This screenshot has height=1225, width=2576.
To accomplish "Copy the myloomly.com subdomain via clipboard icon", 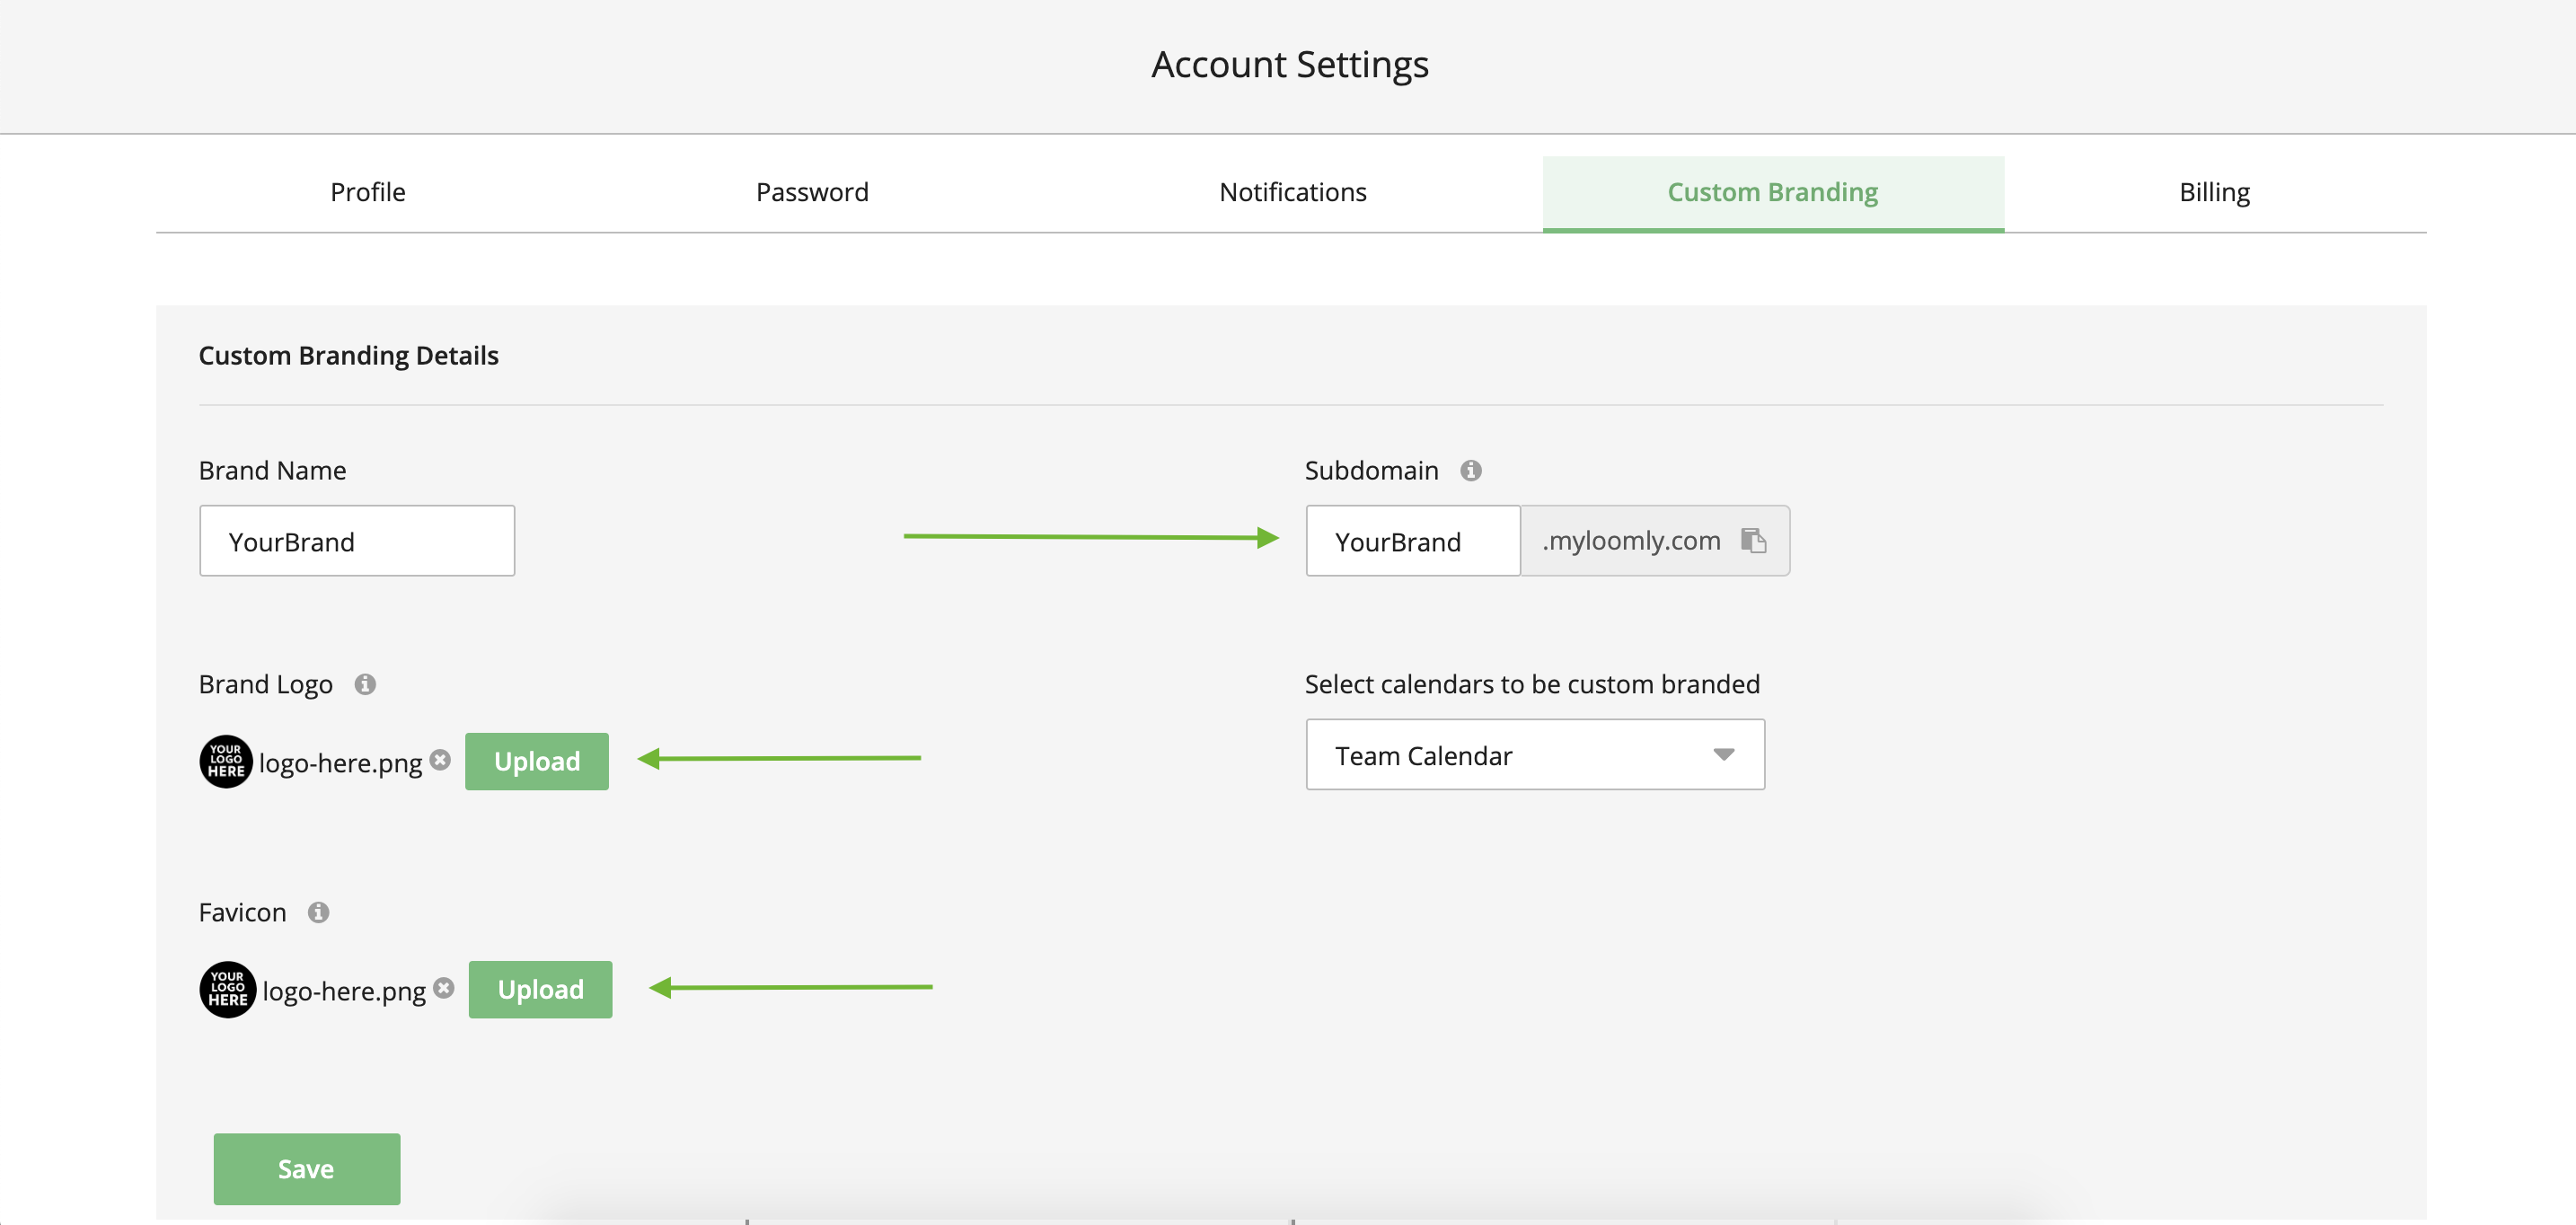I will (1753, 540).
